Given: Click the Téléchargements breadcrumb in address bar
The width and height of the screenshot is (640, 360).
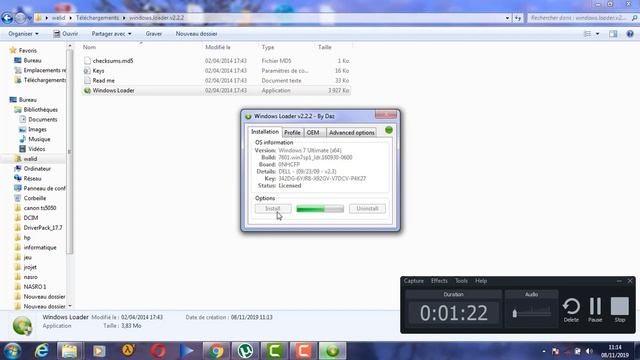Looking at the screenshot, I should pos(98,18).
